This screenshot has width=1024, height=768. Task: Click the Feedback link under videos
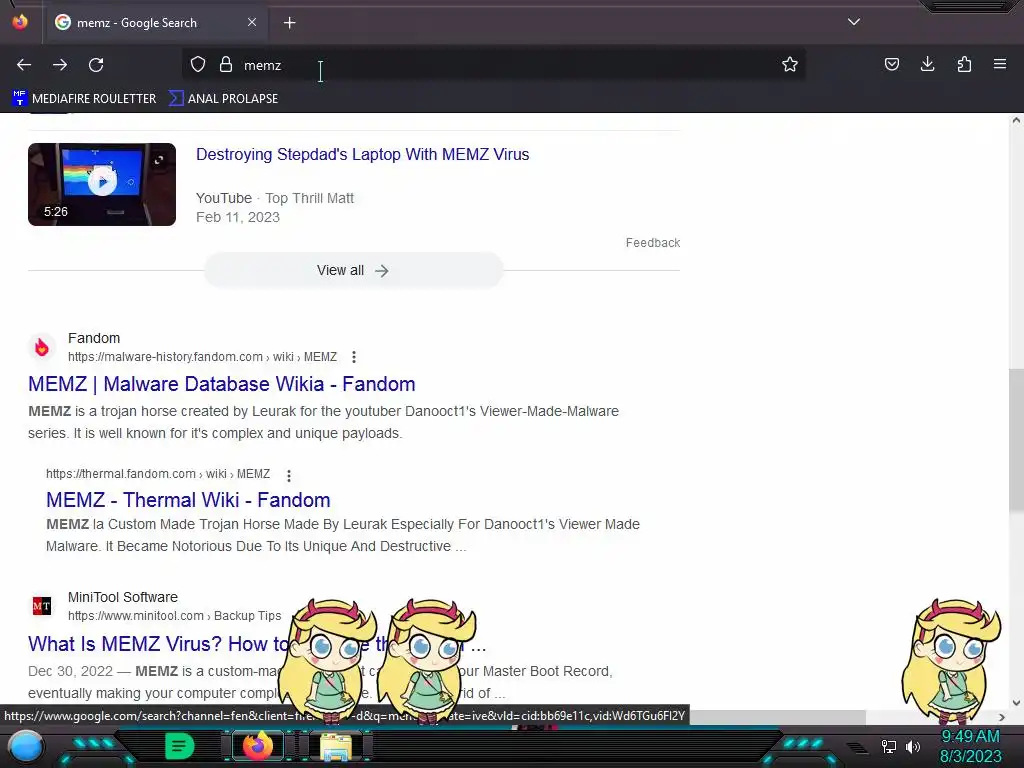click(x=652, y=243)
